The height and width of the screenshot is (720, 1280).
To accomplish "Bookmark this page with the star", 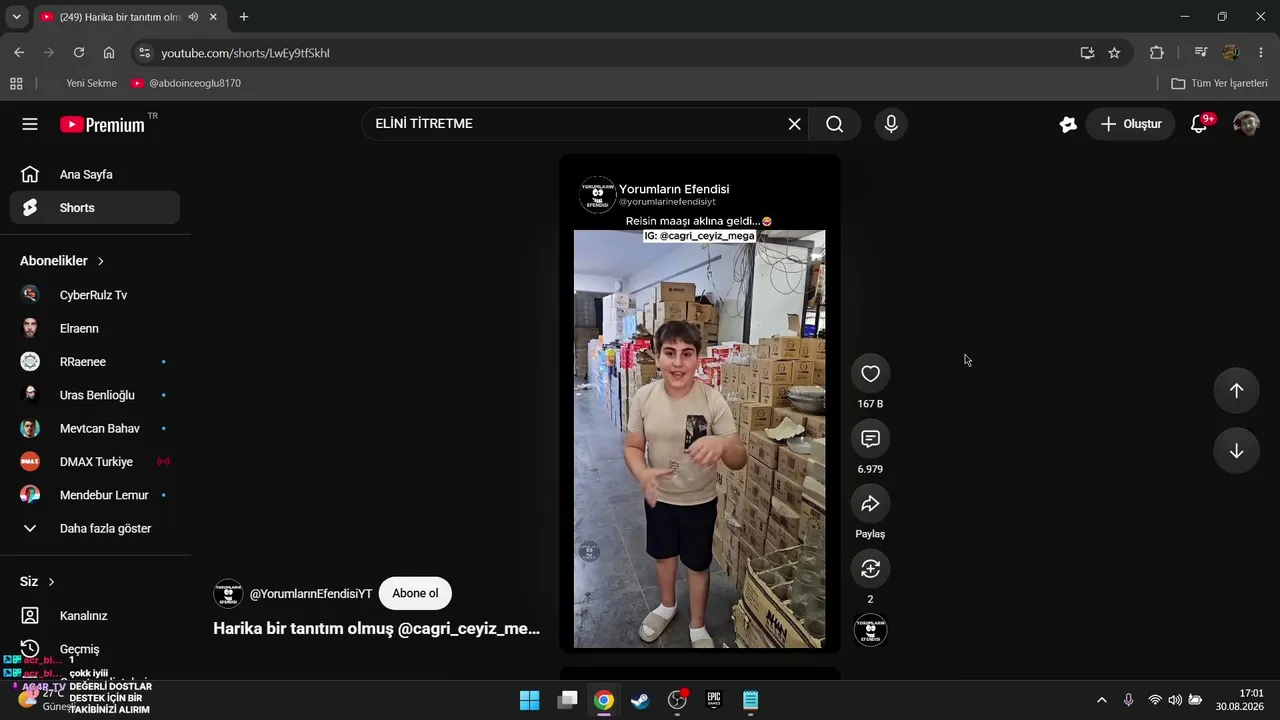I will (x=1114, y=53).
